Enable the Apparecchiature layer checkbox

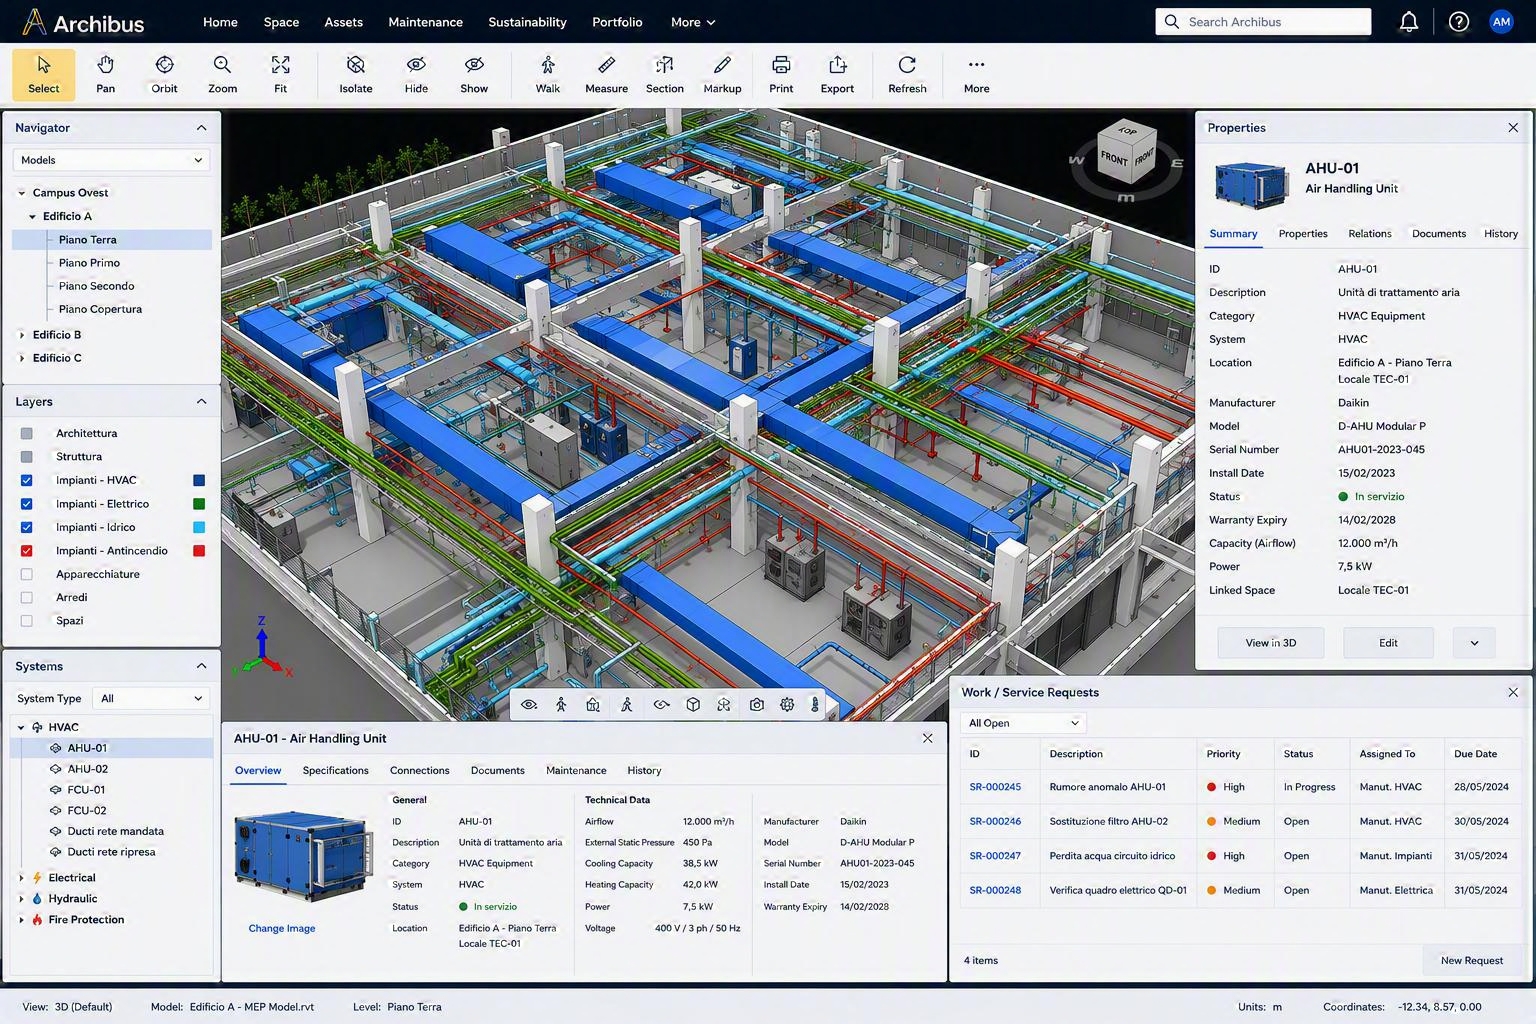coord(27,574)
